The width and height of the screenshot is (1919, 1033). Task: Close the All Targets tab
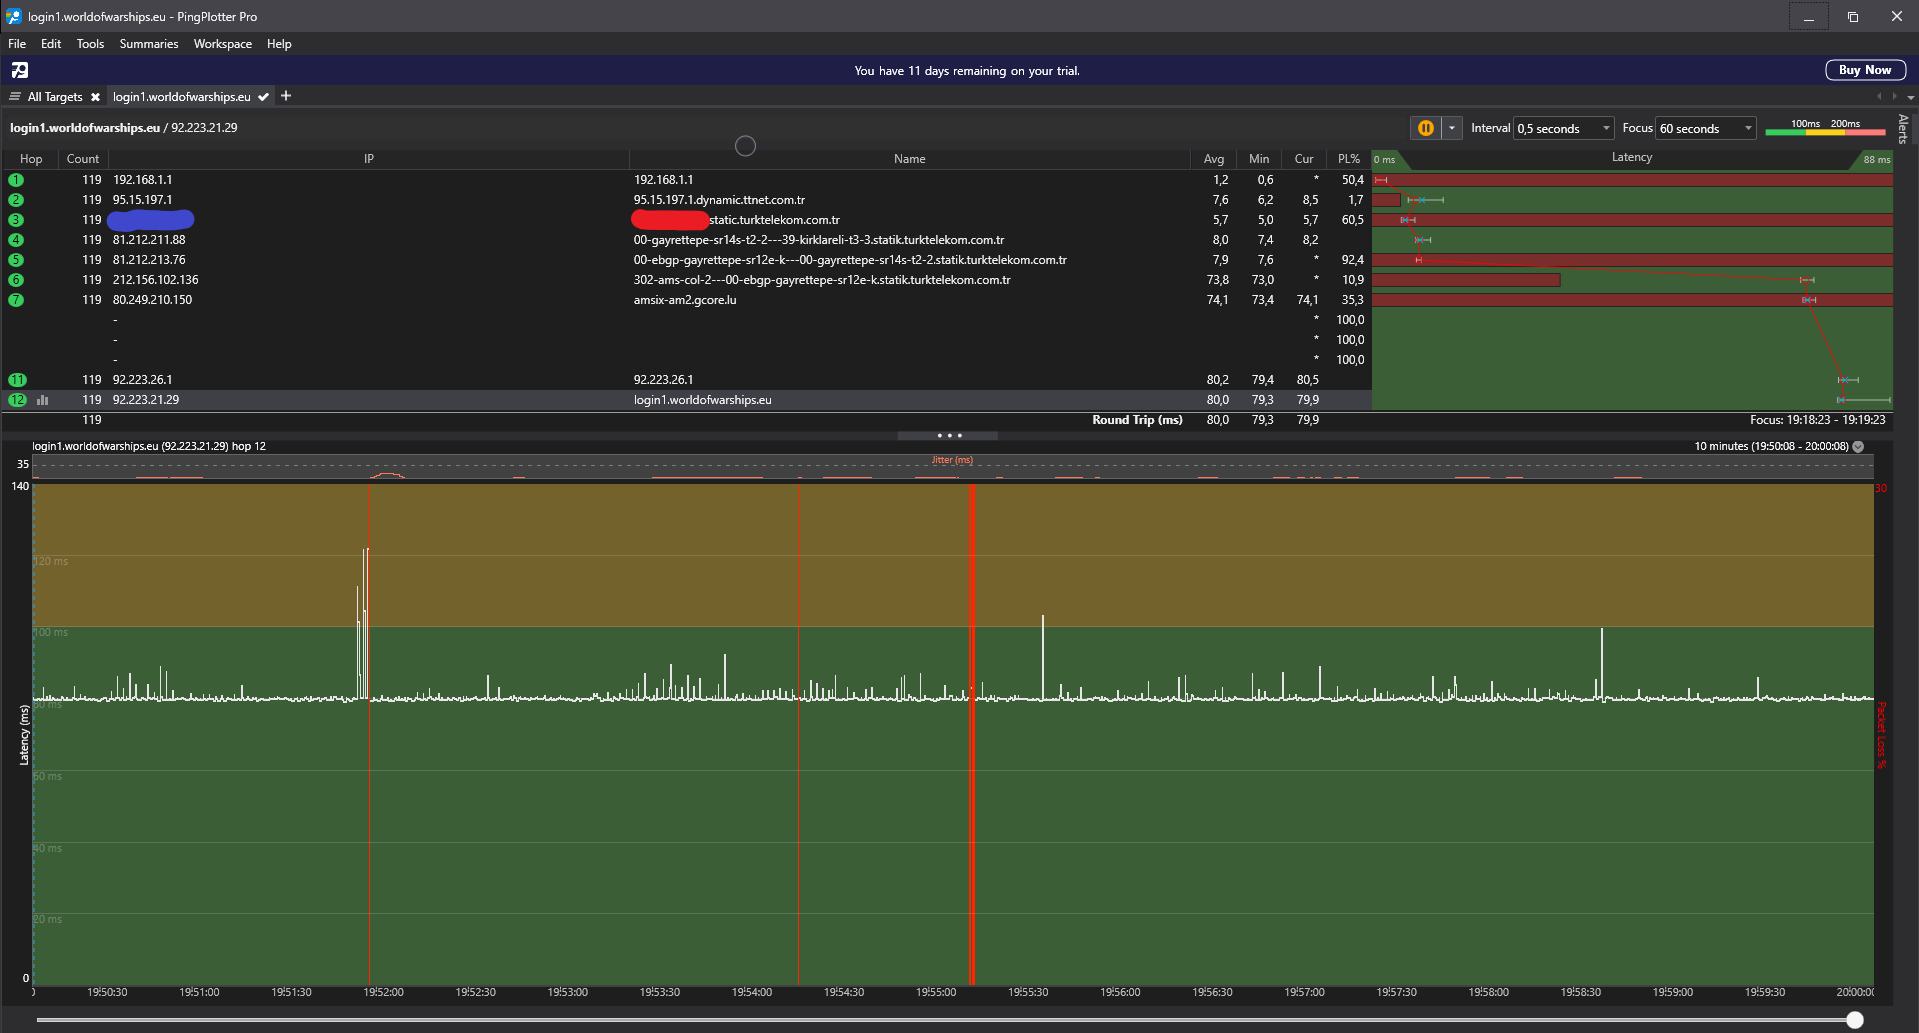[95, 97]
